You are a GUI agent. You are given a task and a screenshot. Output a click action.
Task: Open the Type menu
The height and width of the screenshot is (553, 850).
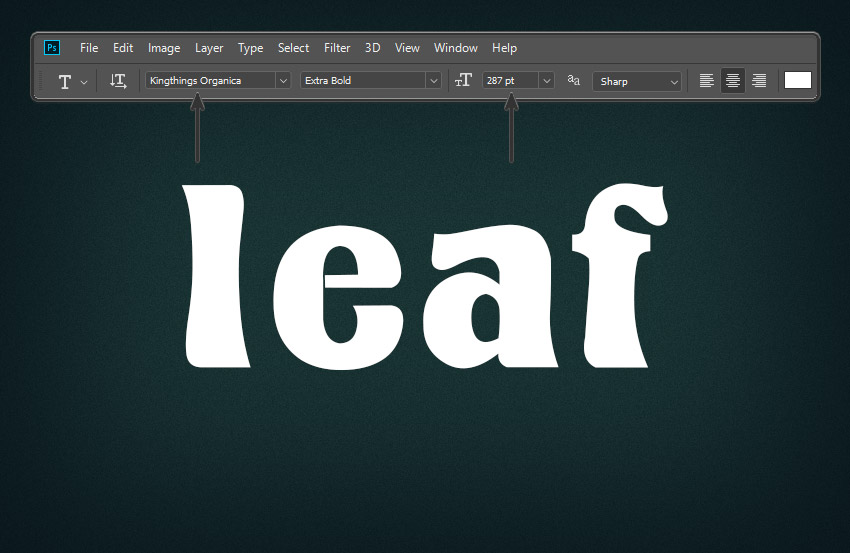pyautogui.click(x=250, y=48)
